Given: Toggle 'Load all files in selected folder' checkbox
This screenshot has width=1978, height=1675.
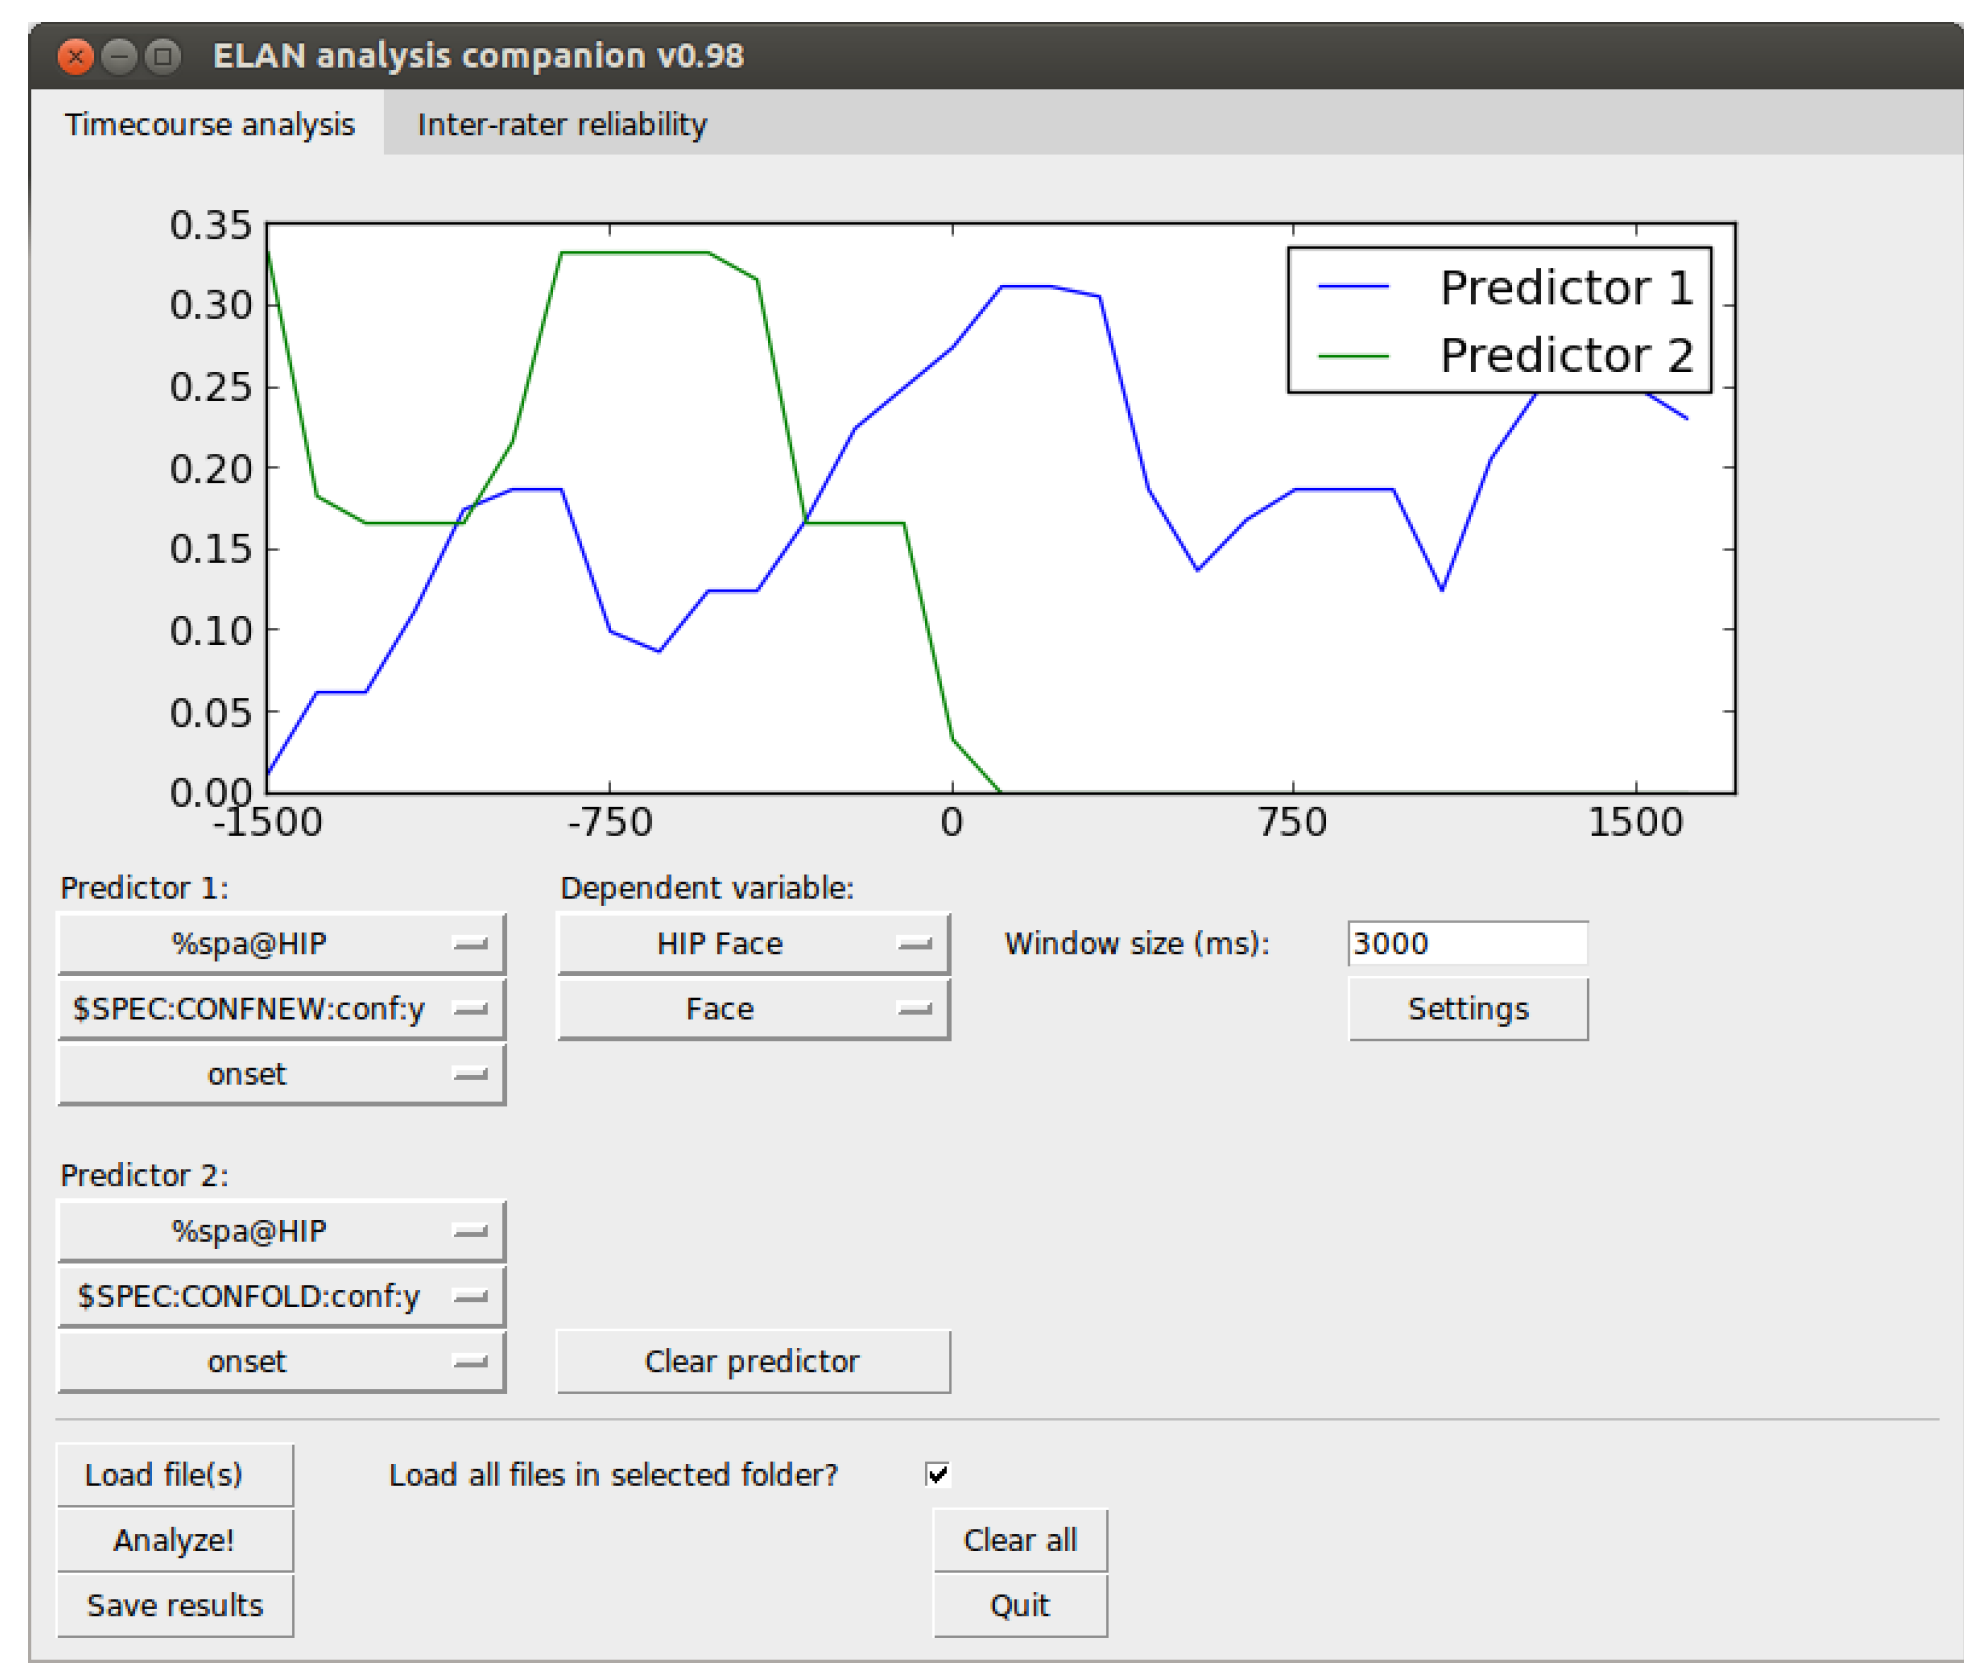Looking at the screenshot, I should tap(938, 1474).
